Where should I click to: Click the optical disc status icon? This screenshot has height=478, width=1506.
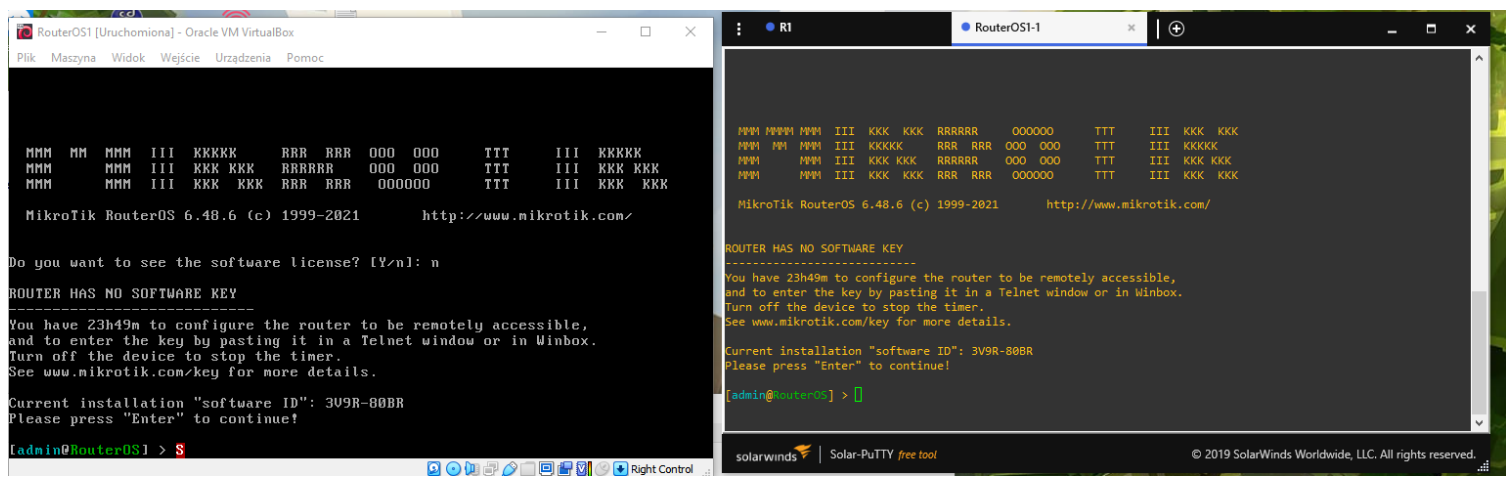pos(452,469)
